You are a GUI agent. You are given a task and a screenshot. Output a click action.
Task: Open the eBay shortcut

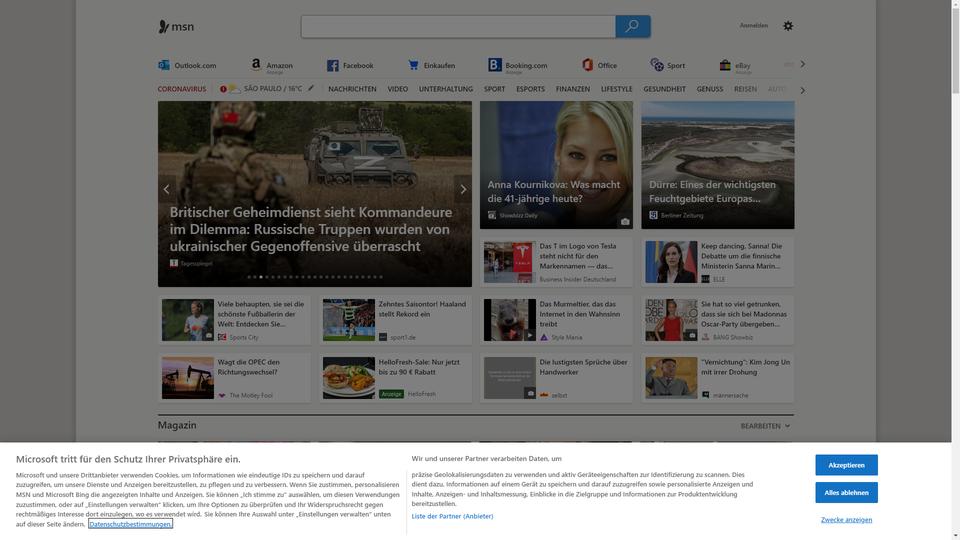pyautogui.click(x=735, y=66)
